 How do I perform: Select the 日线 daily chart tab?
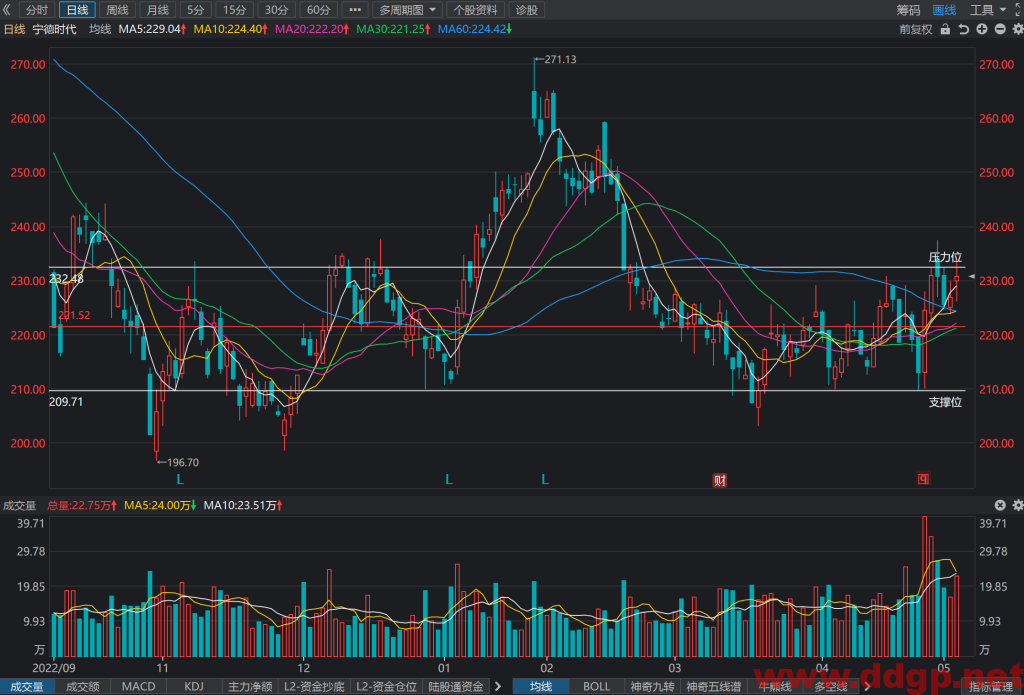tap(77, 10)
